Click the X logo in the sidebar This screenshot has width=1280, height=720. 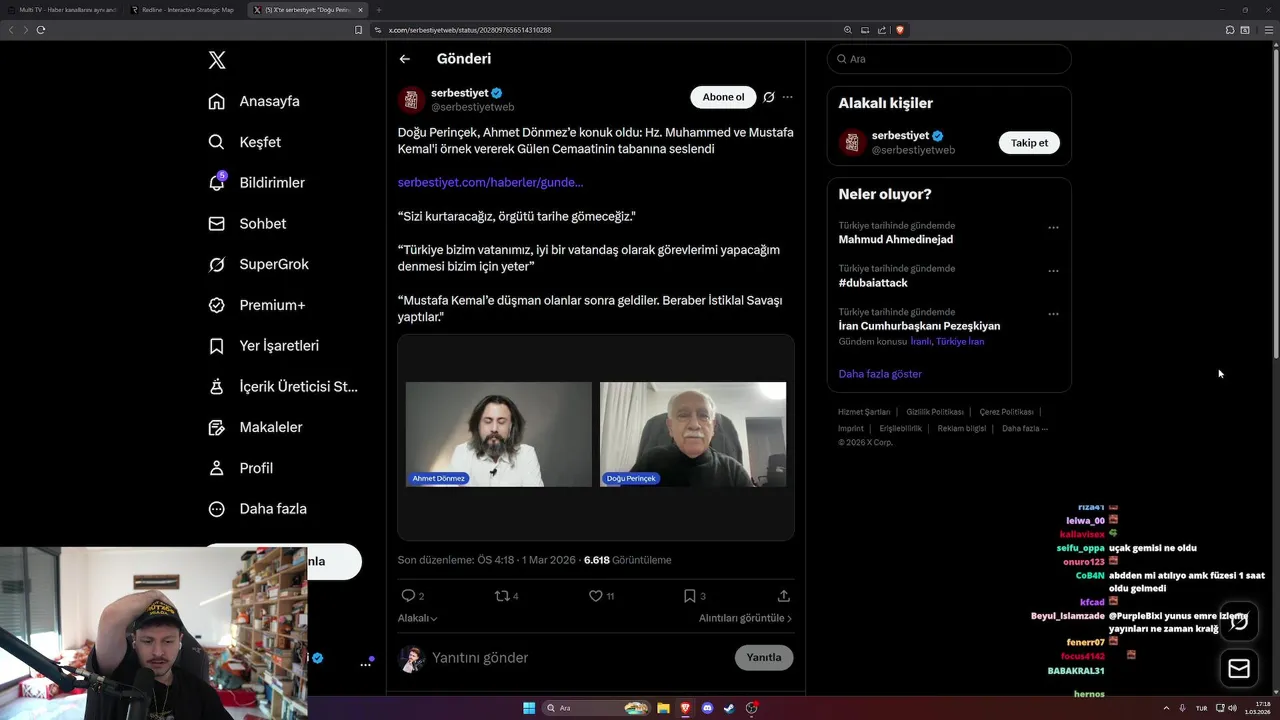pyautogui.click(x=217, y=60)
